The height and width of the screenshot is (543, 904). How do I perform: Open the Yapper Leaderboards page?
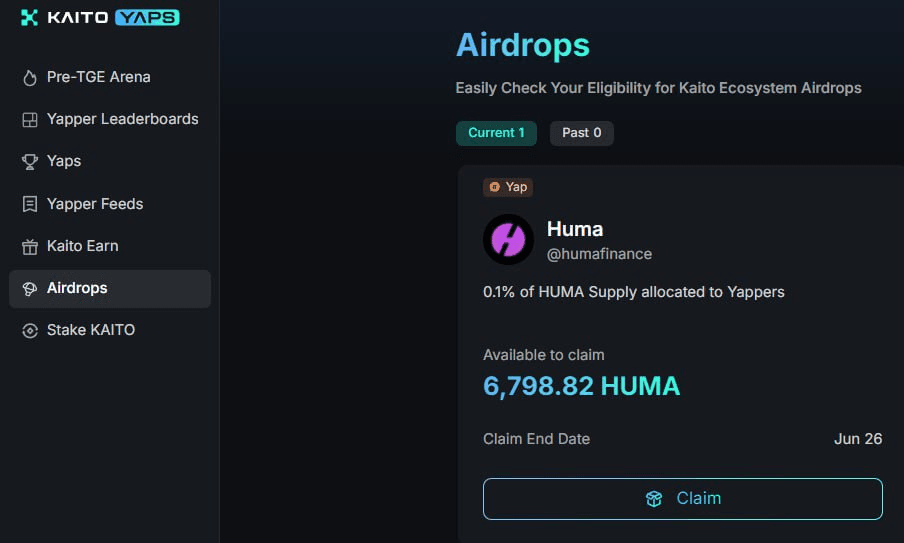(122, 119)
